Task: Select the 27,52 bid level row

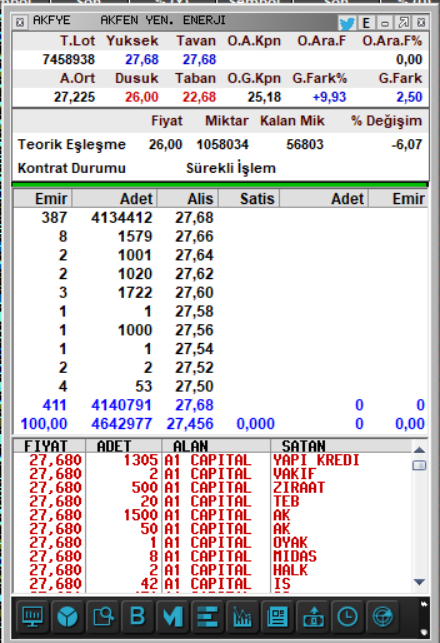Action: [x=221, y=367]
